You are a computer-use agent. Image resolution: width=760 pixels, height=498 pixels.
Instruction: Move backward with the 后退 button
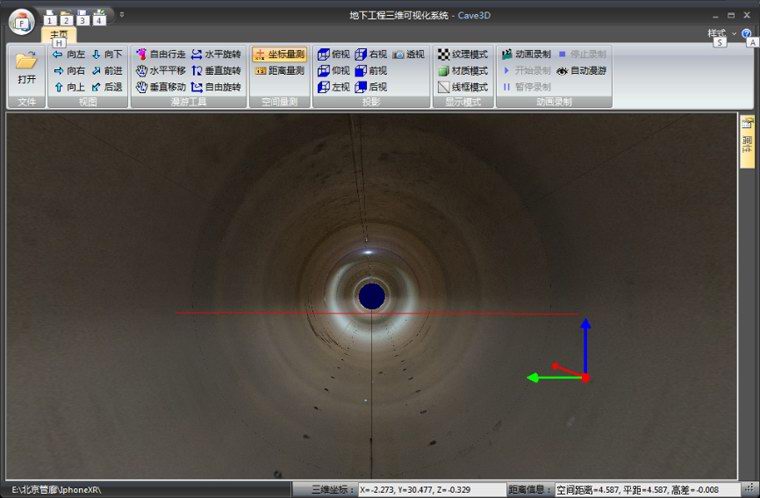tap(107, 87)
